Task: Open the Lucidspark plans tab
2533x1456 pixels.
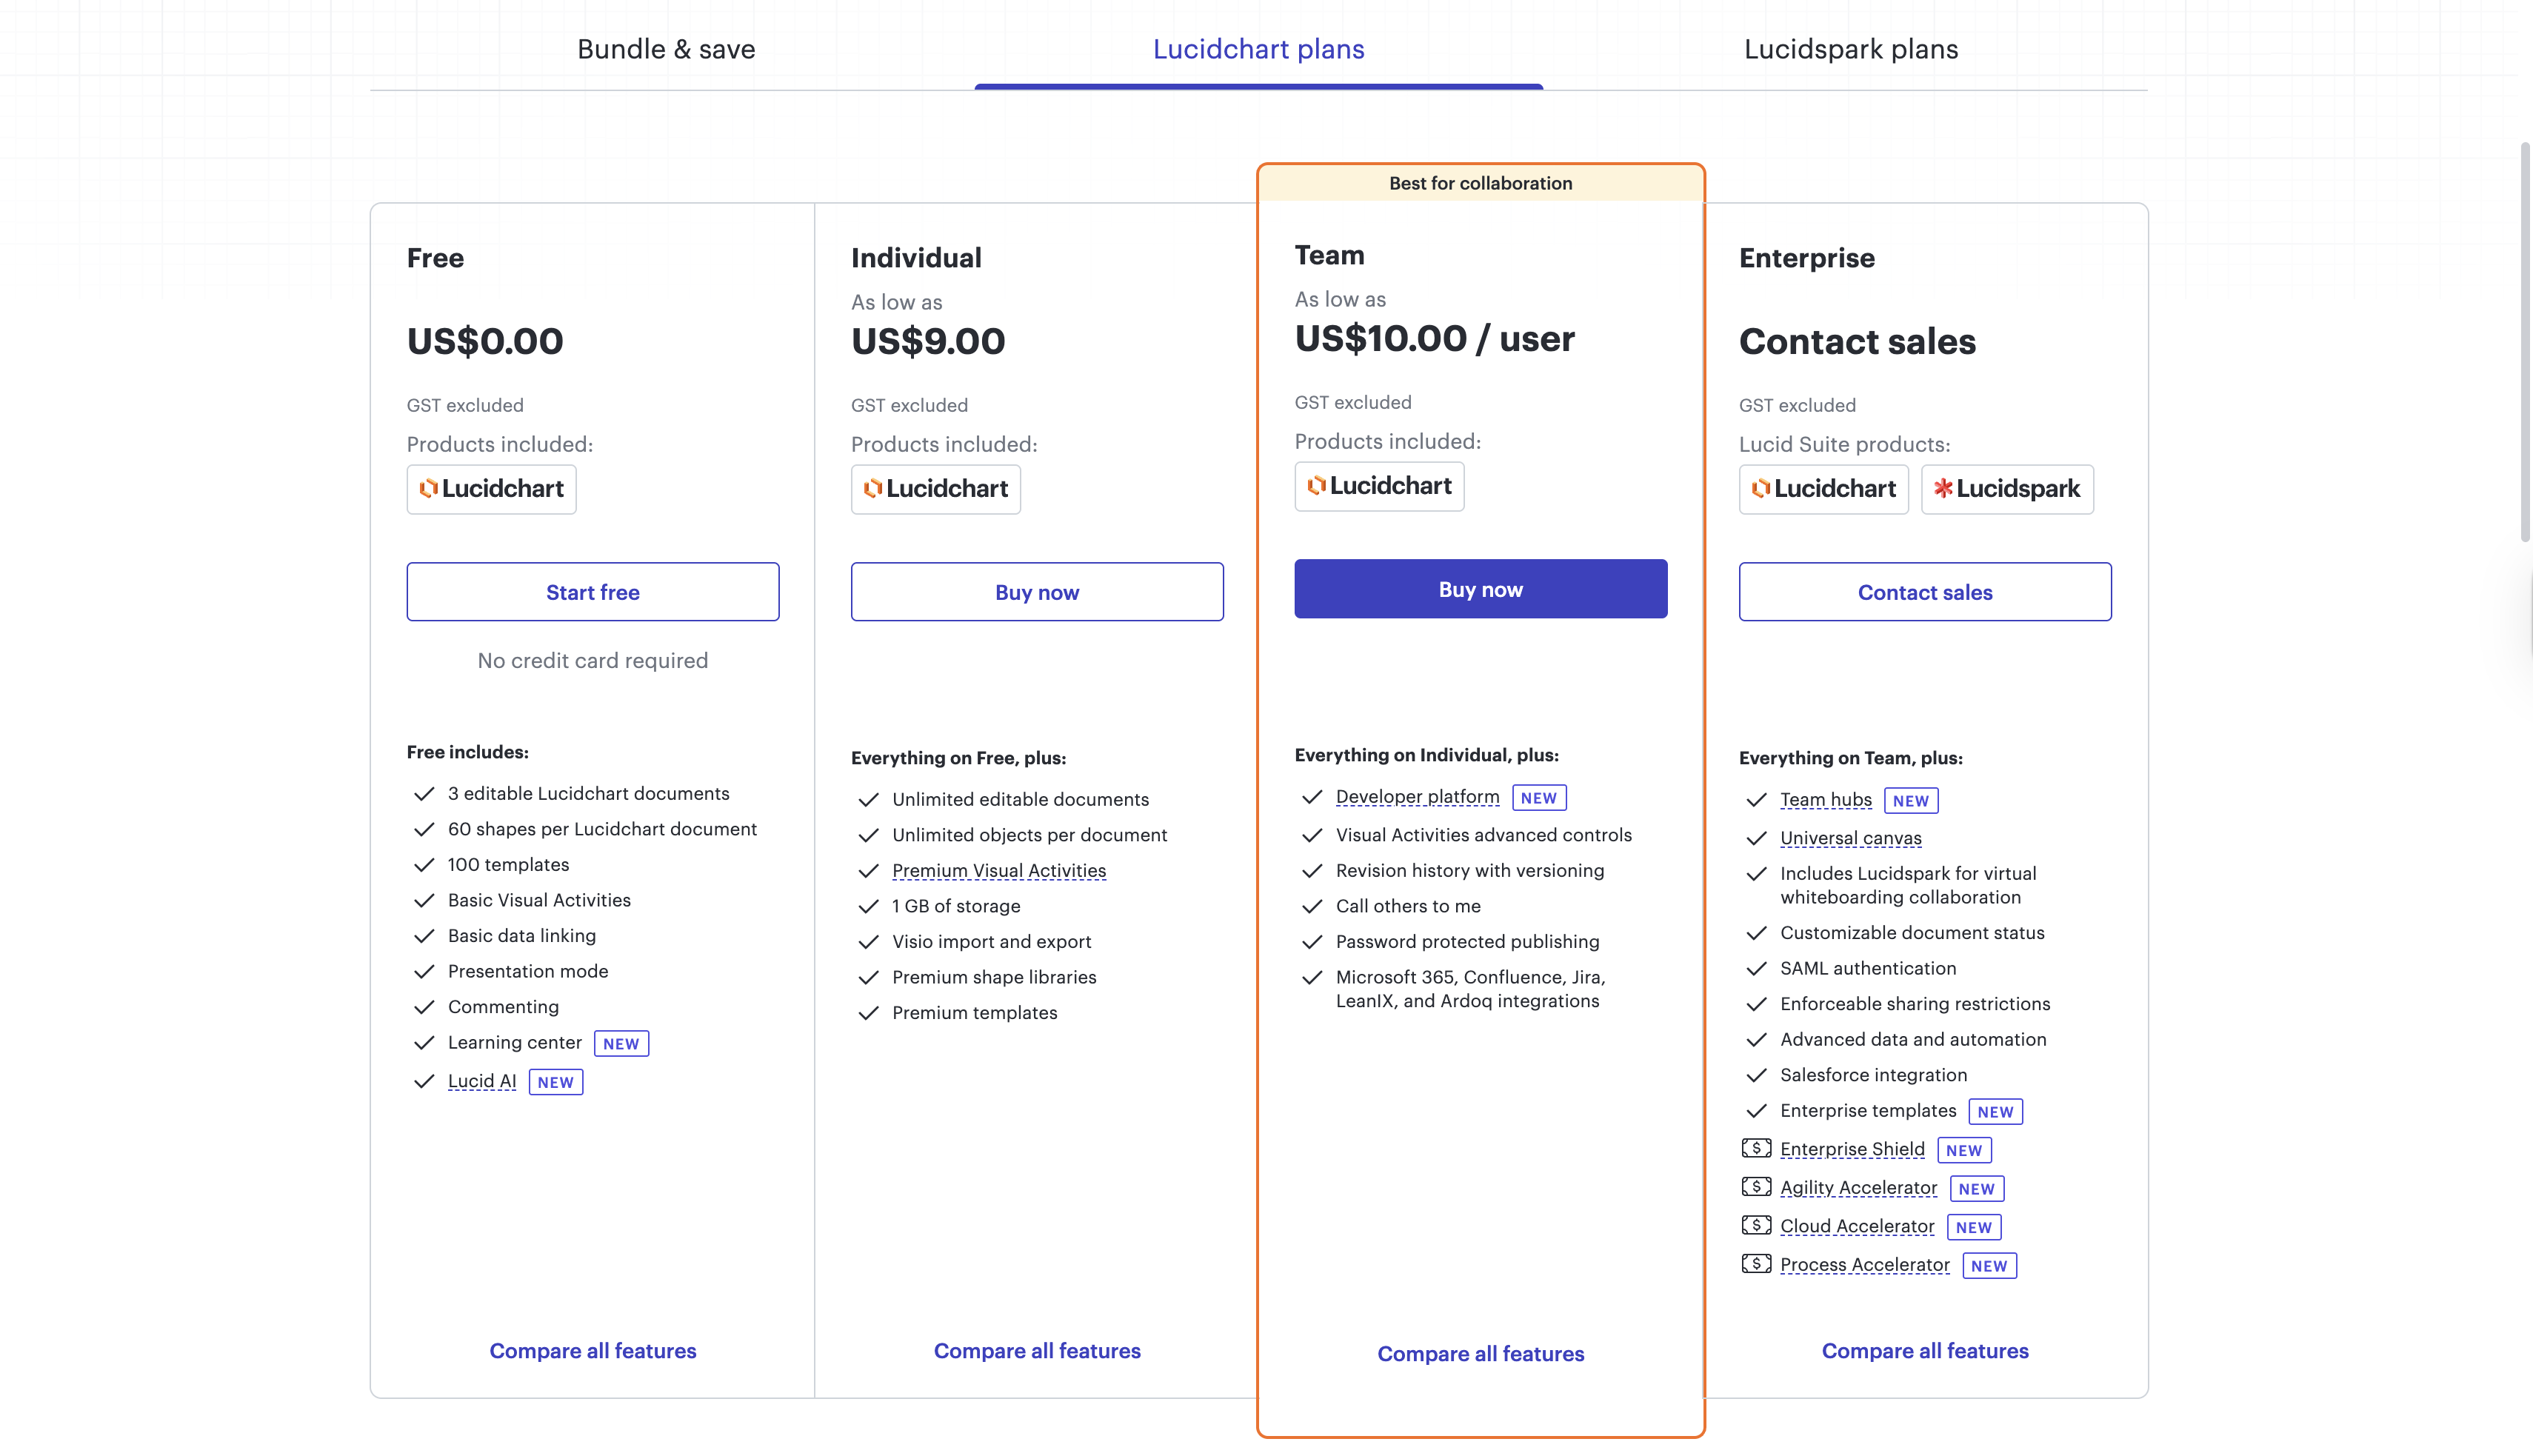Action: click(x=1851, y=49)
